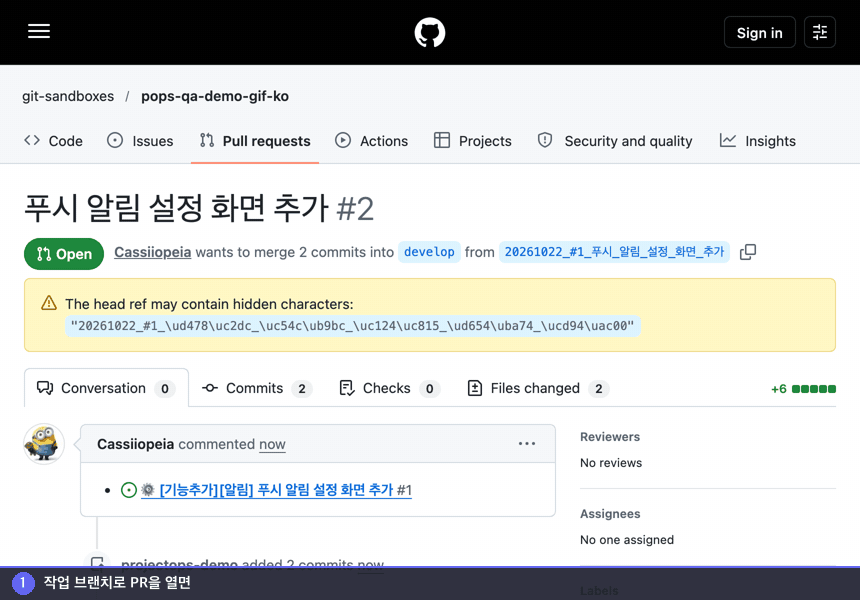Click the Actions tab play icon
The image size is (860, 600).
[x=343, y=140]
